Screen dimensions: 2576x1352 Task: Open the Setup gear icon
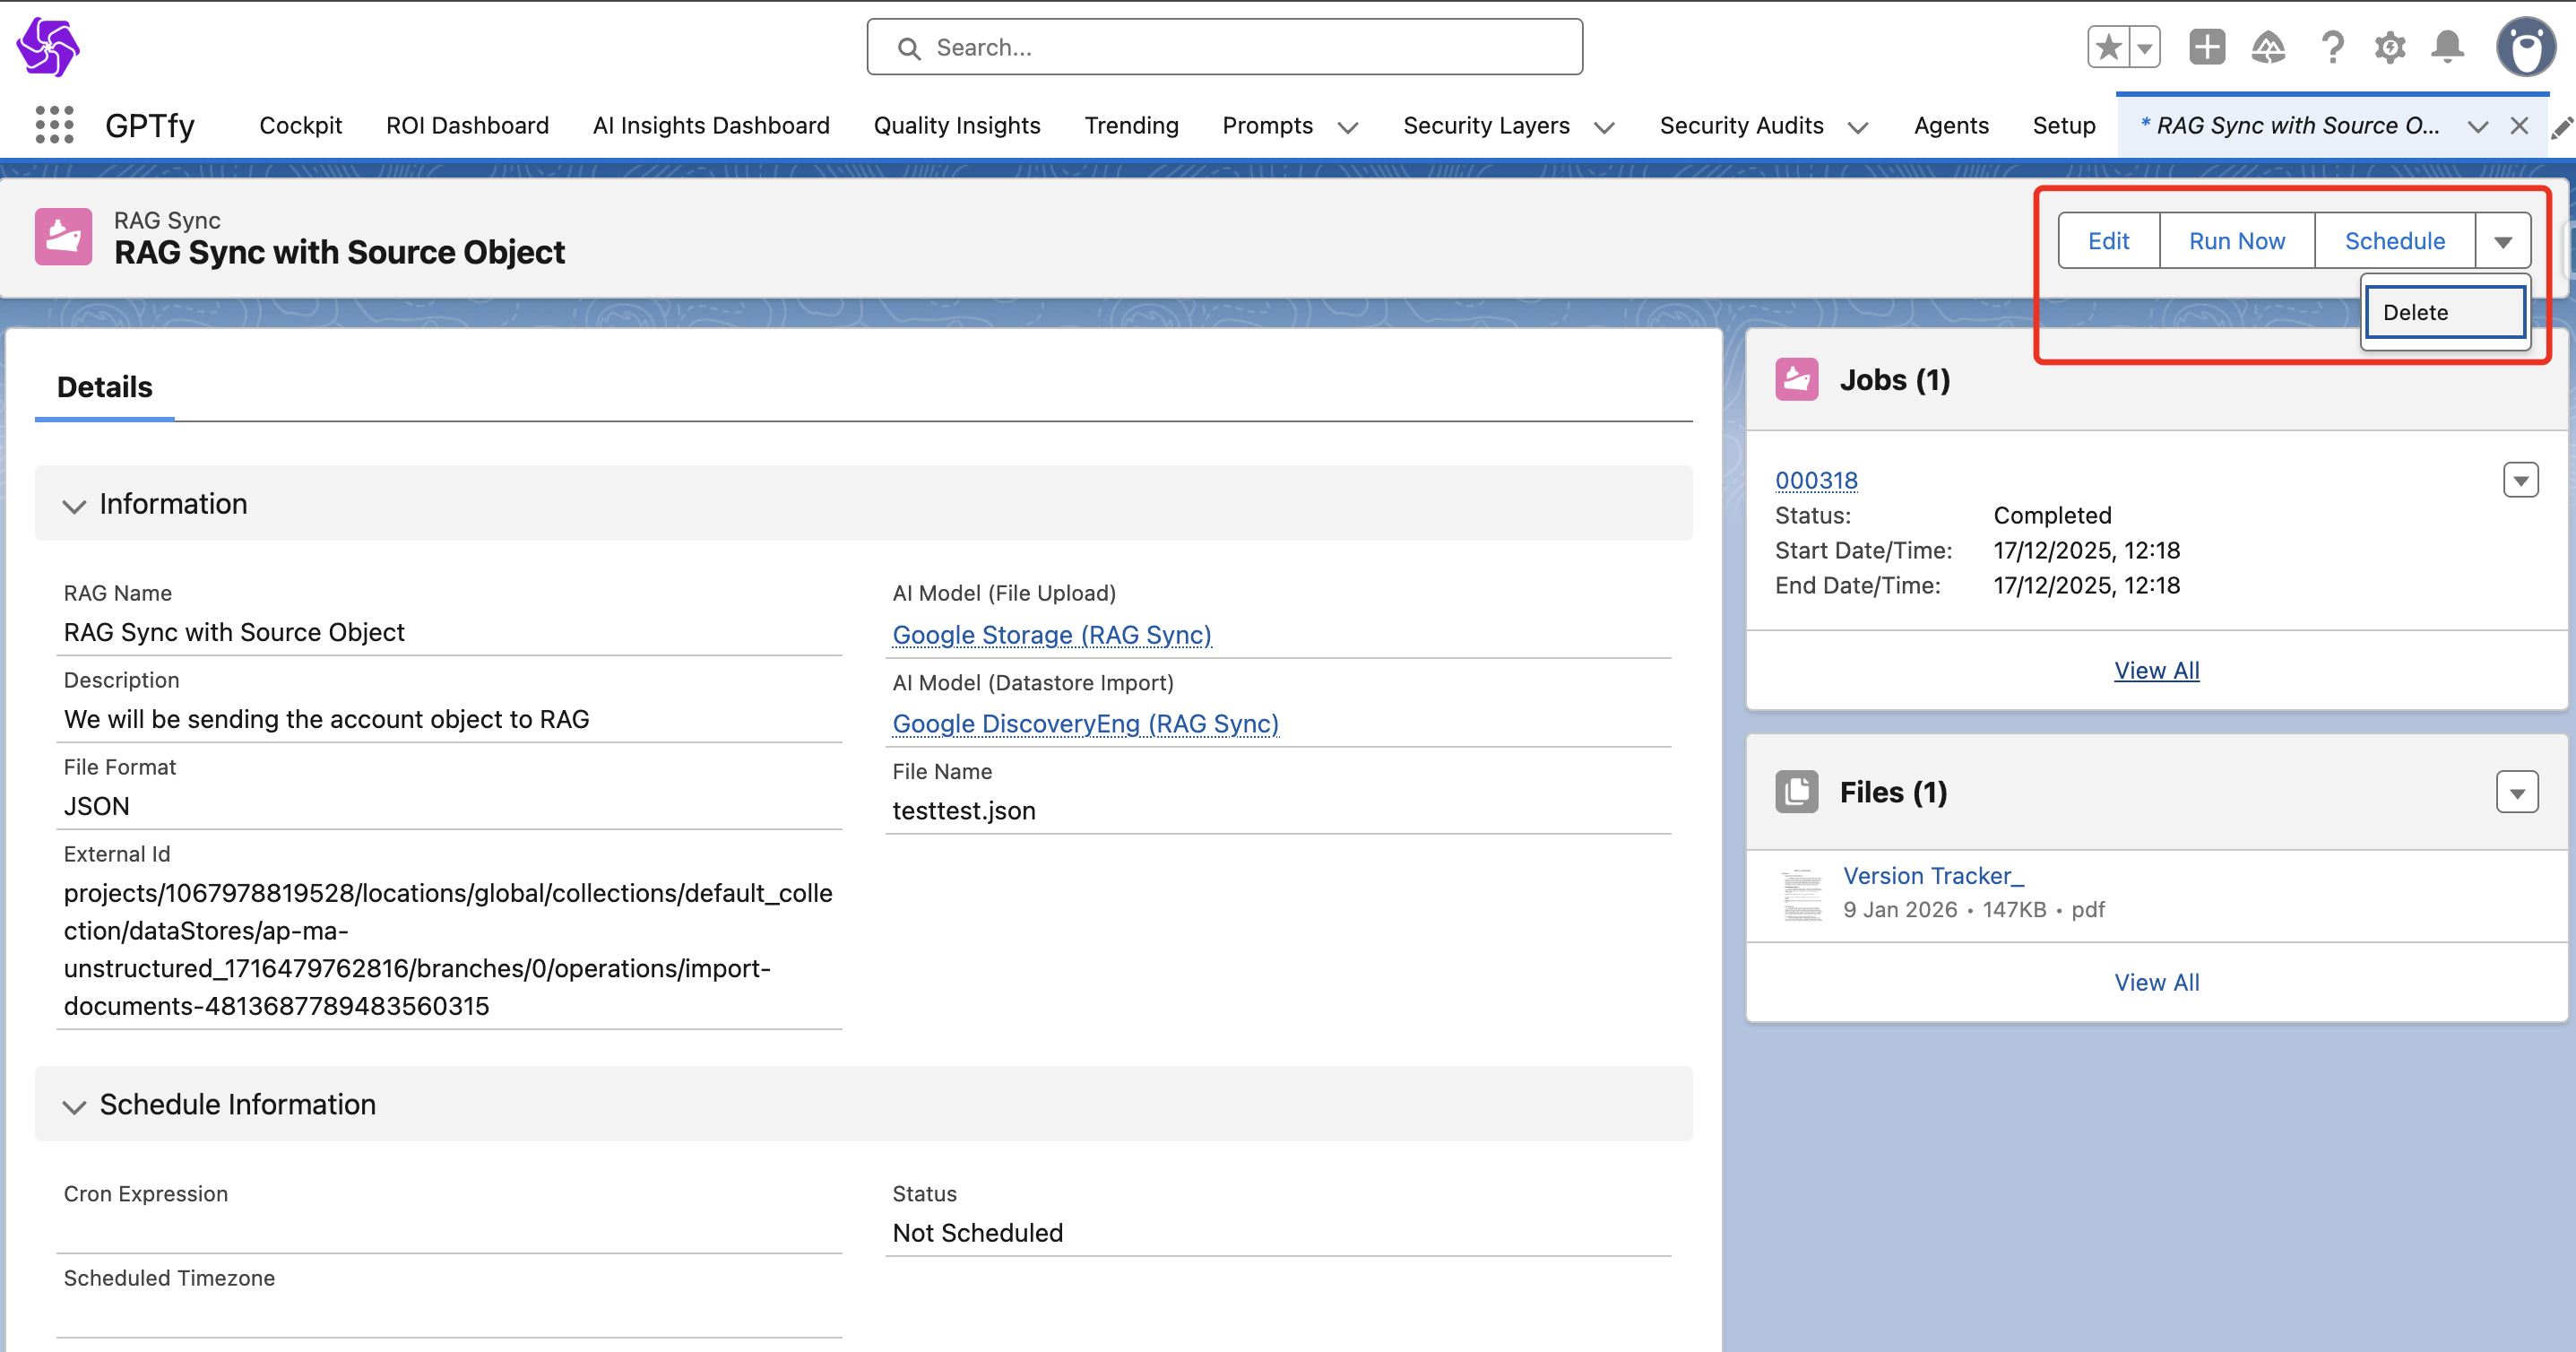point(2390,47)
